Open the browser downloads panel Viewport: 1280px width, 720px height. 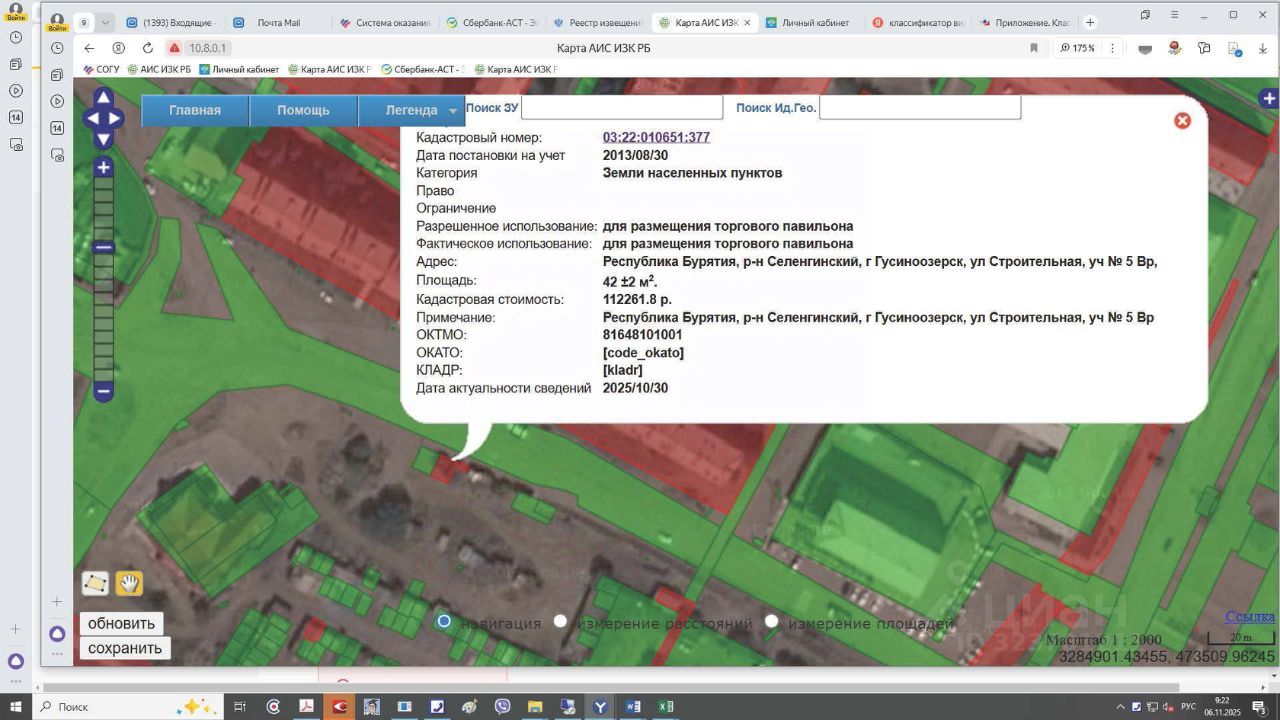1262,48
